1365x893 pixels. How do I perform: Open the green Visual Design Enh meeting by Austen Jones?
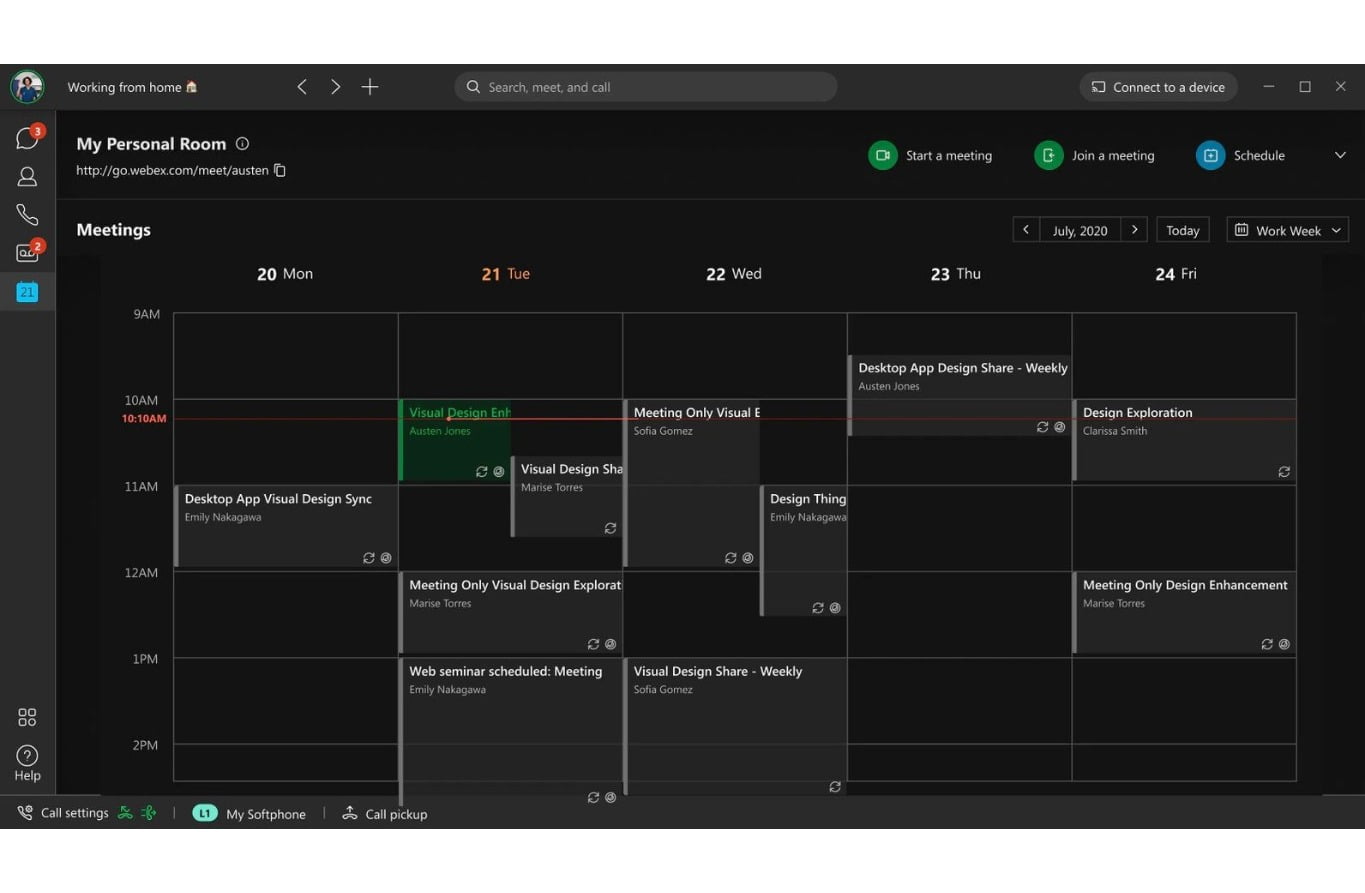[x=455, y=440]
